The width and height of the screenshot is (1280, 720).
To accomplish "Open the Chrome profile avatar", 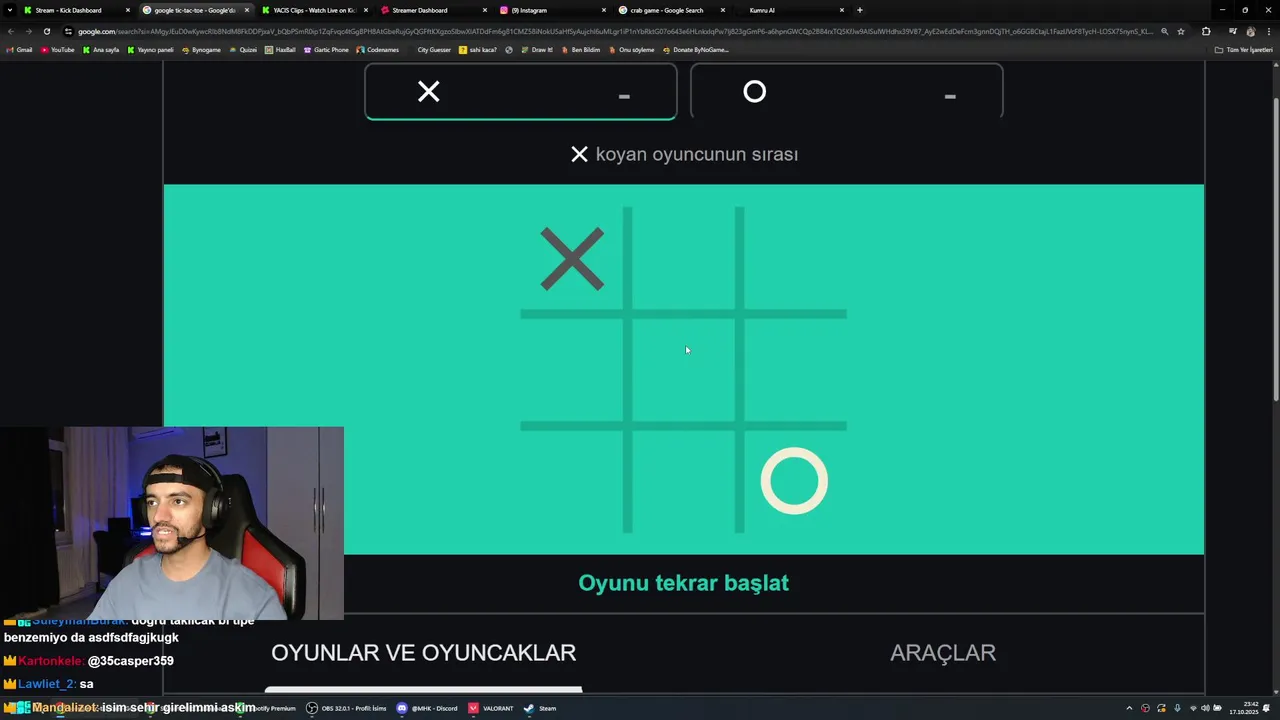I will (1250, 31).
